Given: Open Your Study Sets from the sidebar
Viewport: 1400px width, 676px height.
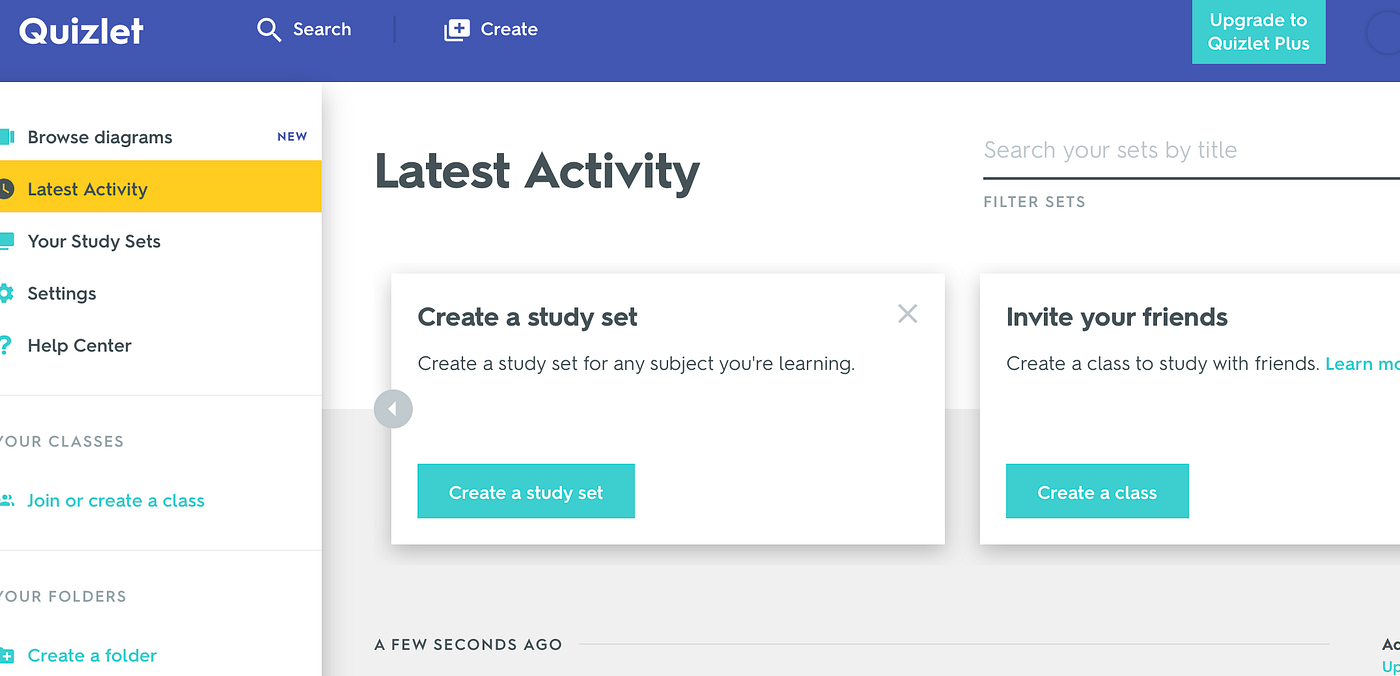Looking at the screenshot, I should (x=93, y=241).
